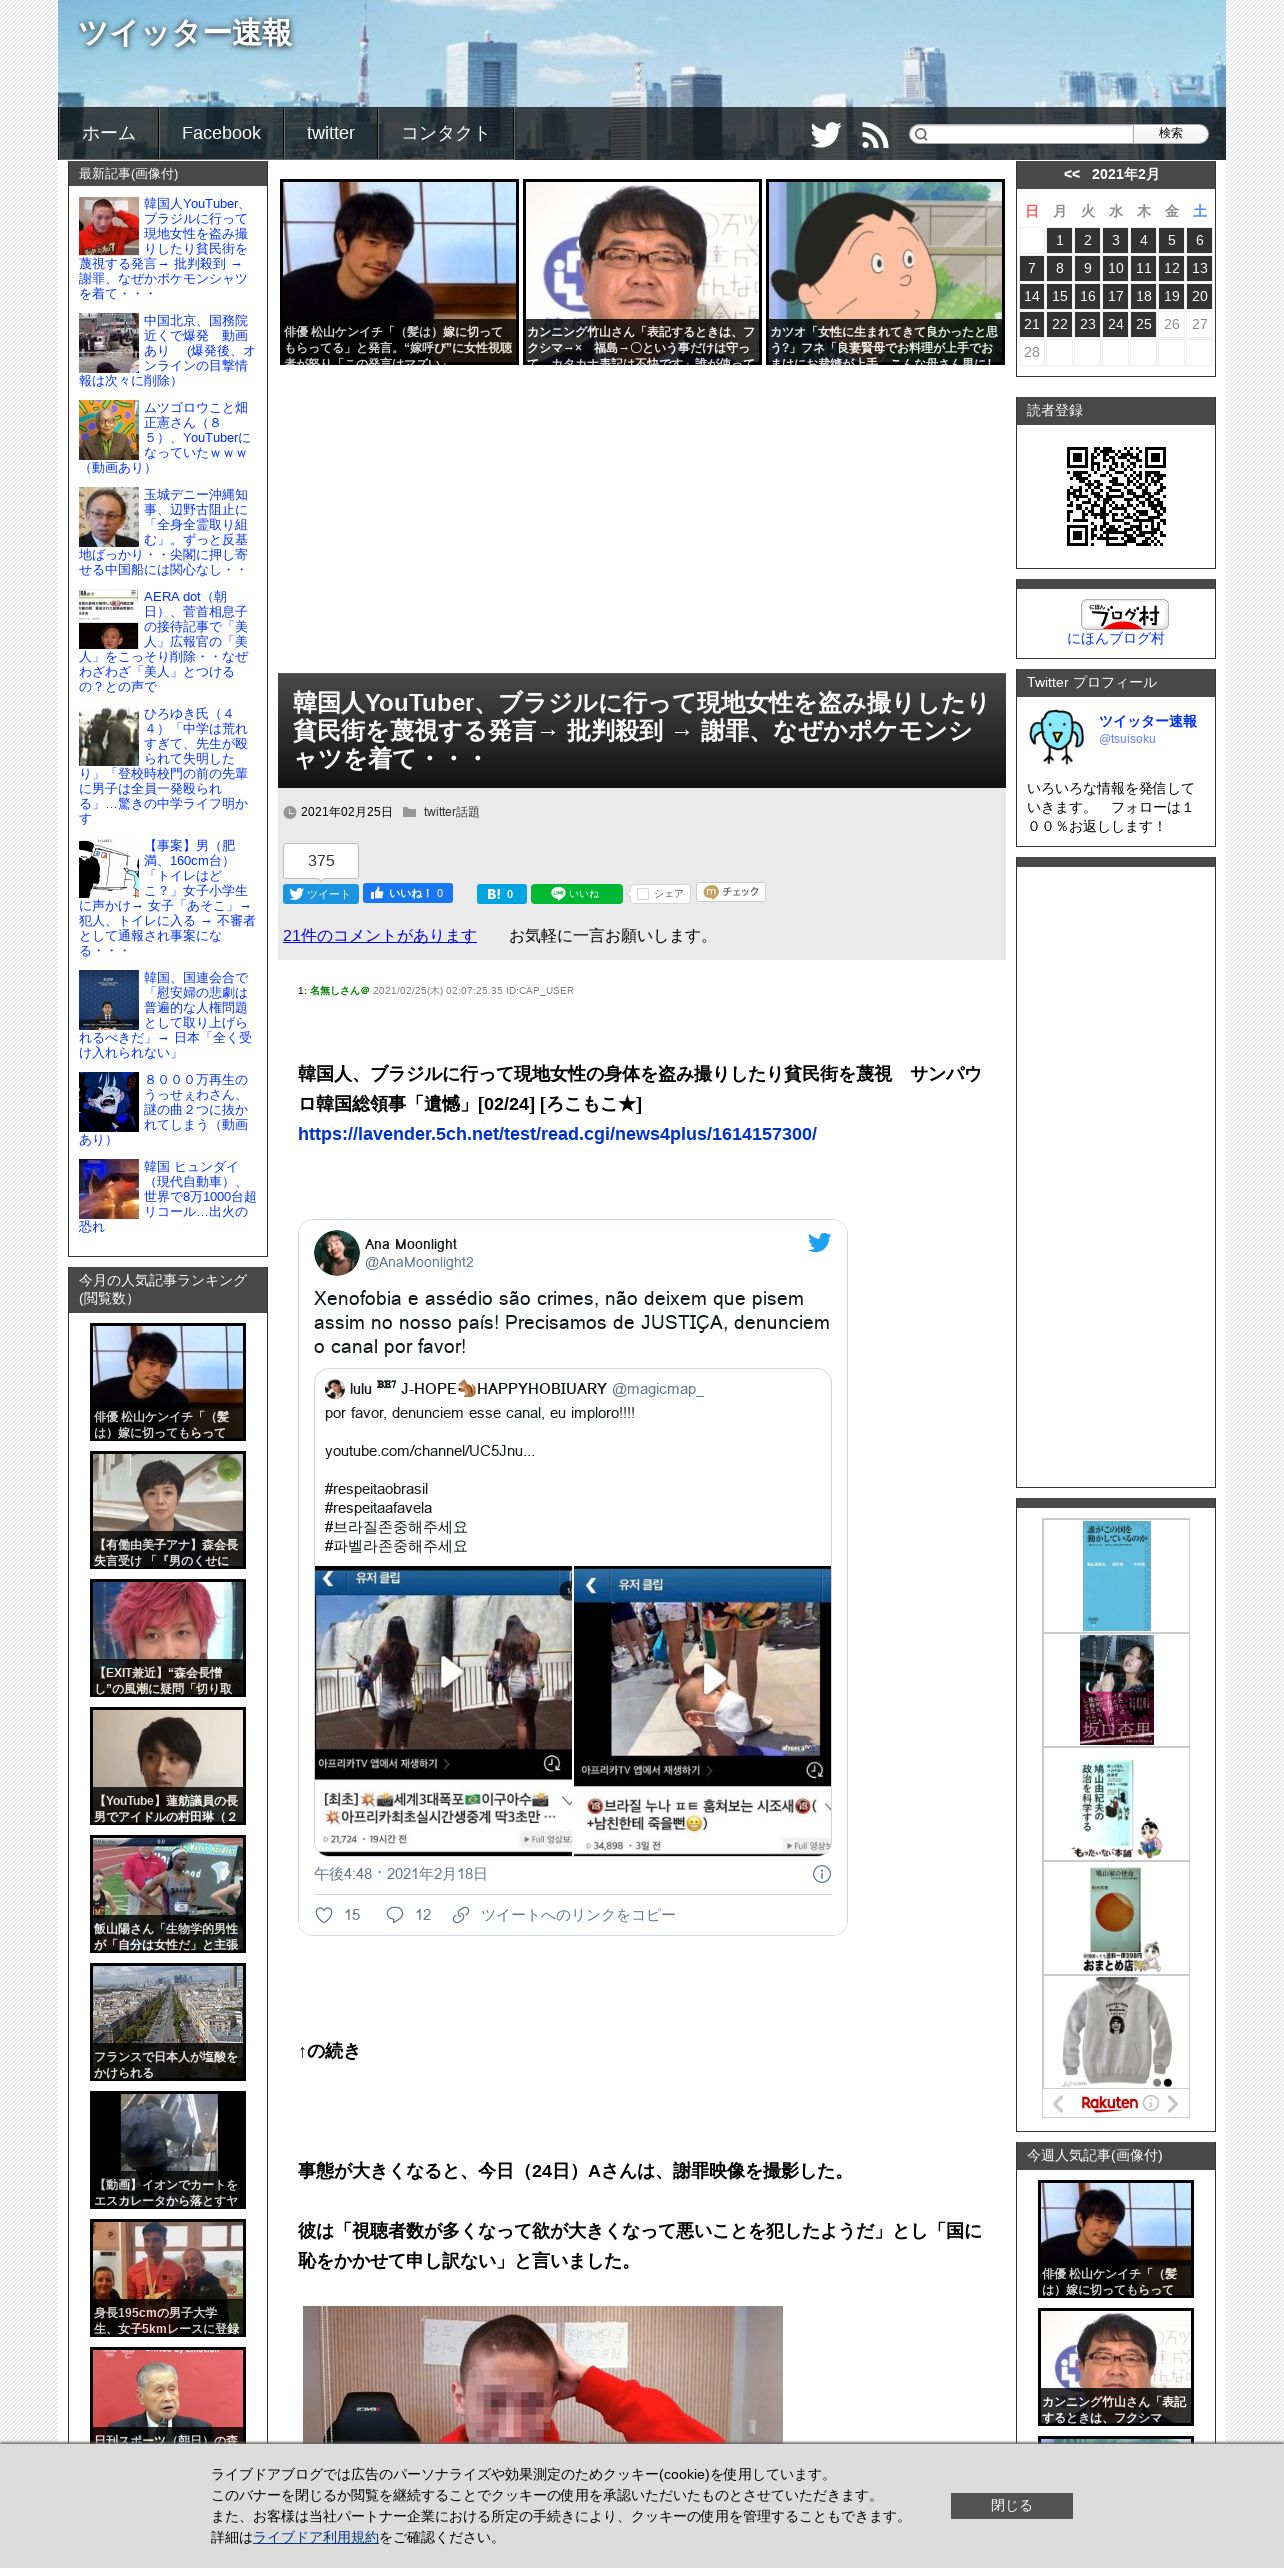Viewport: 1284px width, 2568px height.
Task: Click the mixi チェック button
Action: [x=731, y=892]
